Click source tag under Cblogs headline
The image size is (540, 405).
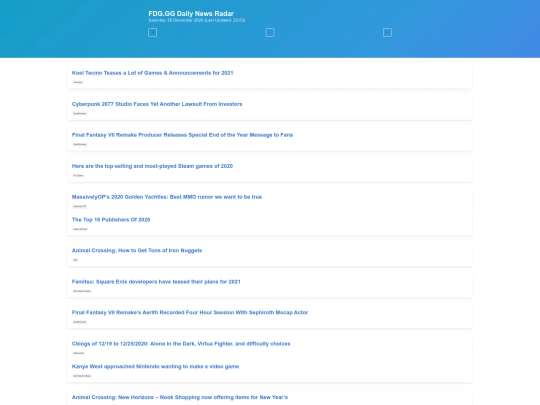coord(79,353)
